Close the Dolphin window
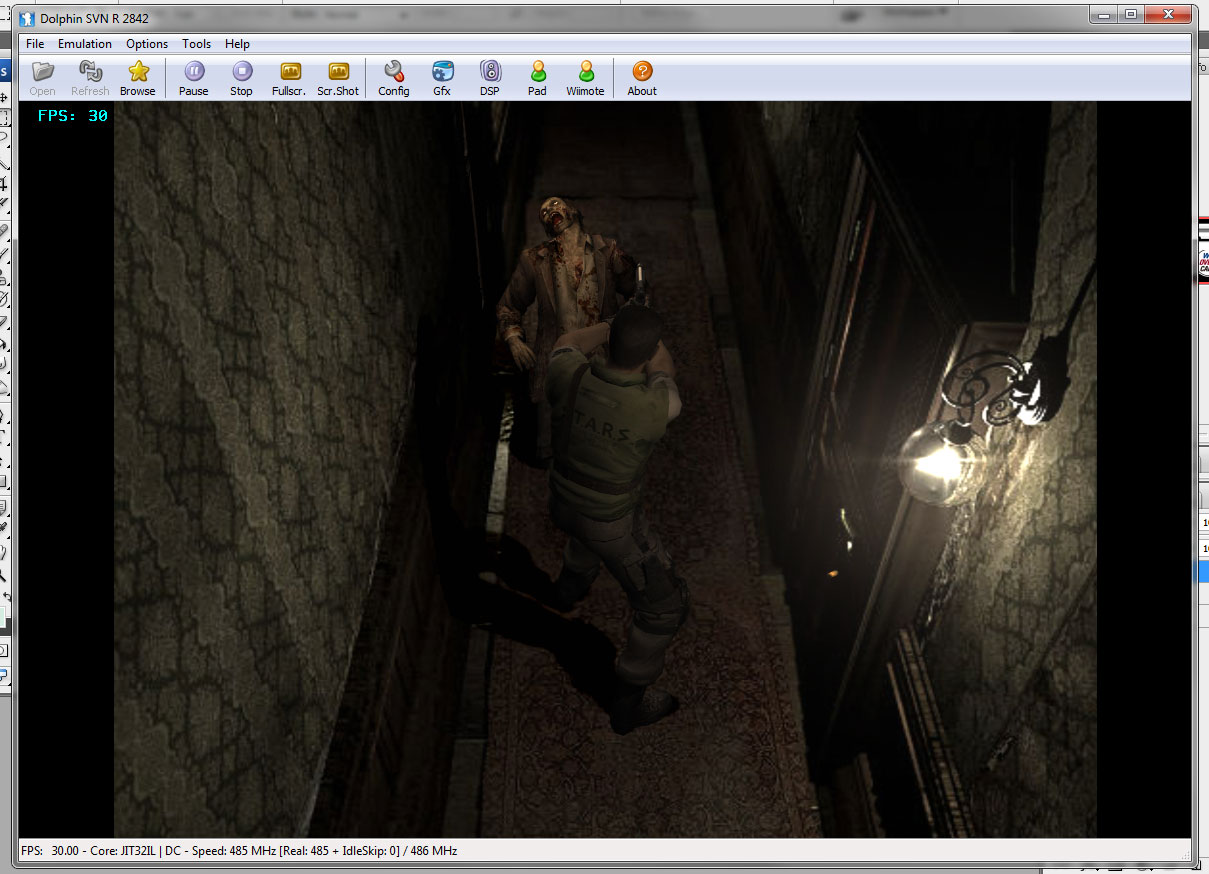The image size is (1209, 874). [x=1167, y=14]
